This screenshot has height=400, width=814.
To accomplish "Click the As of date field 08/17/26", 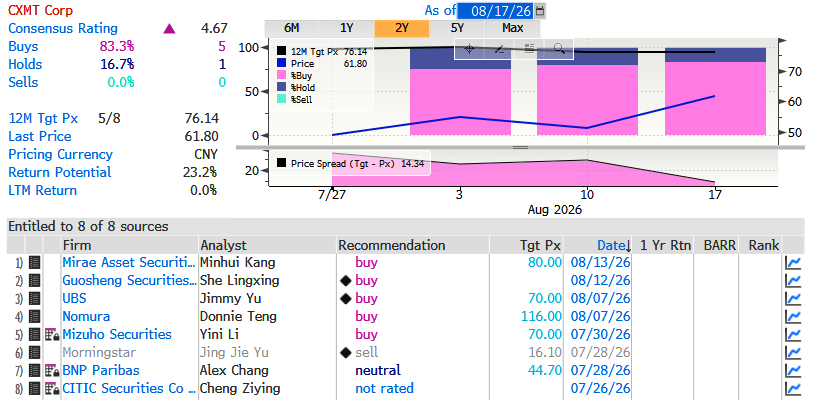I will pos(496,10).
